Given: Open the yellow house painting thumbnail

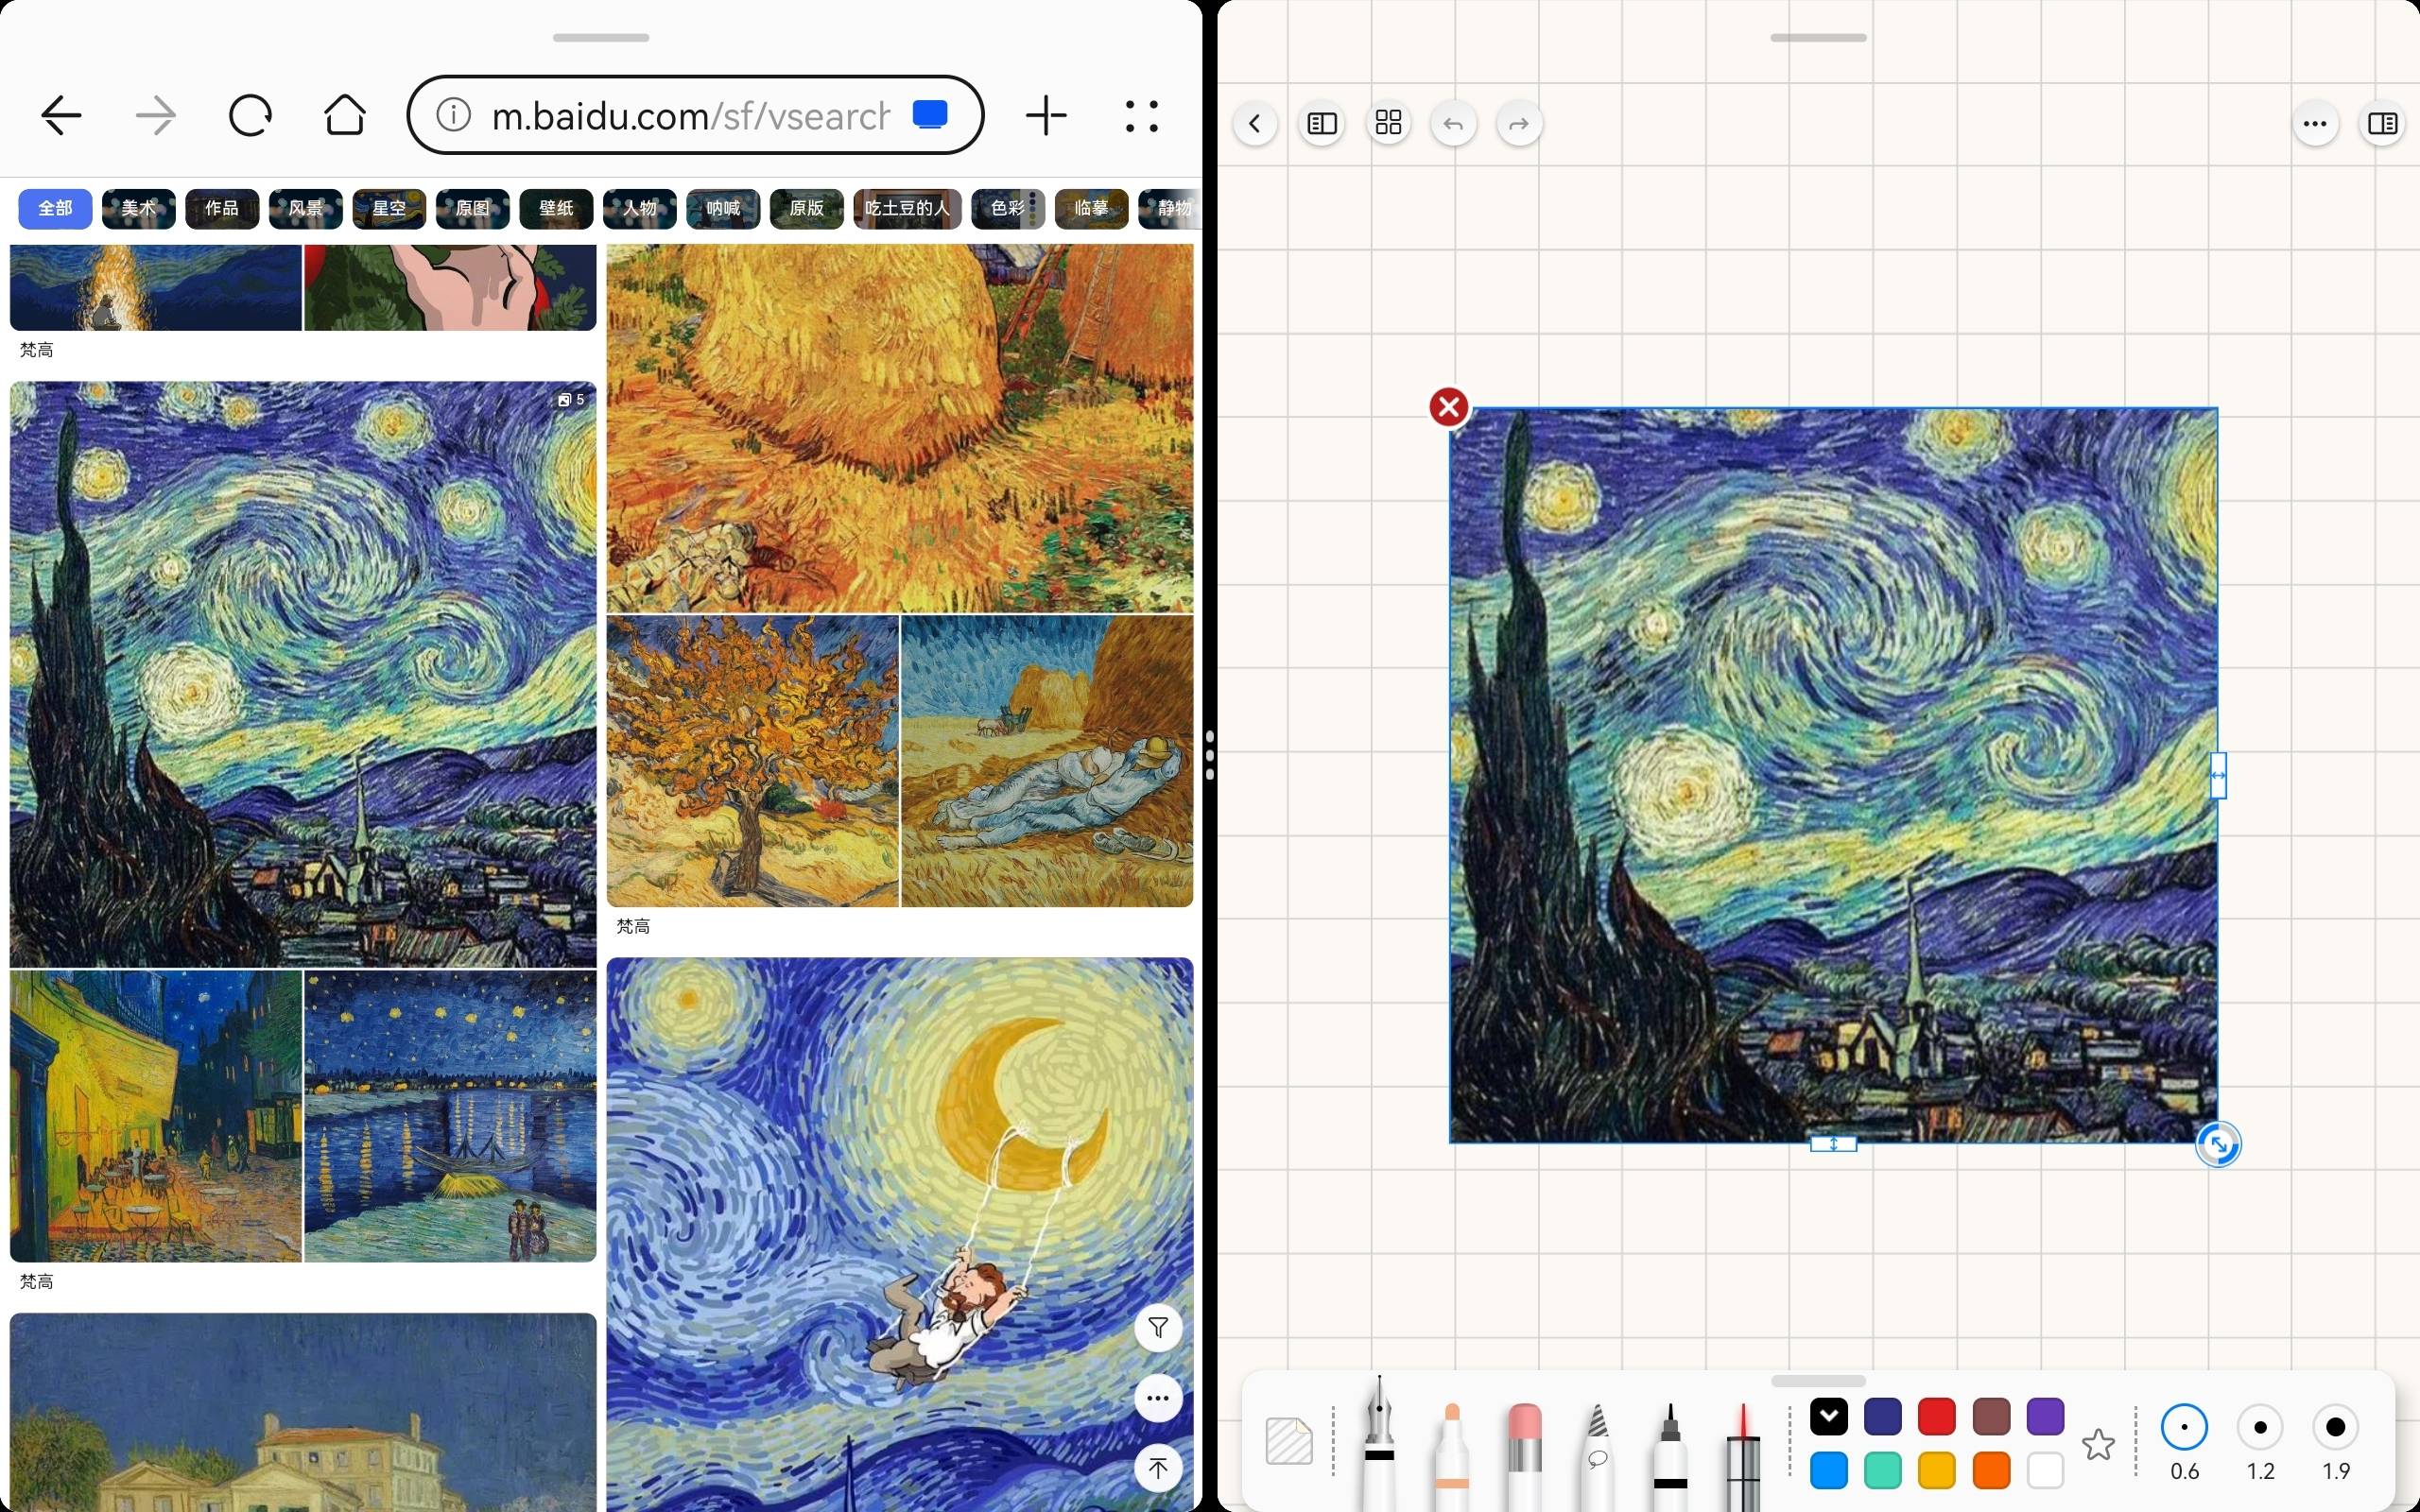Looking at the screenshot, I should pos(303,1412).
